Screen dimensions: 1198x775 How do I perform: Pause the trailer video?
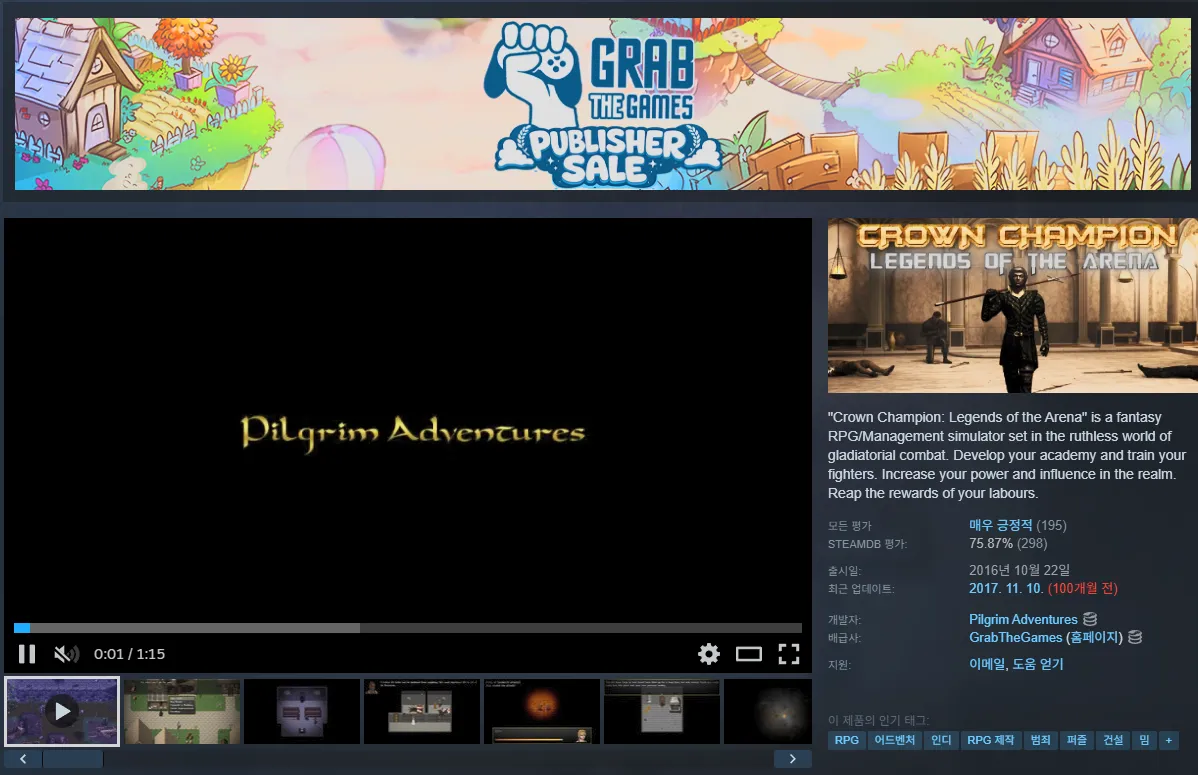click(x=27, y=654)
